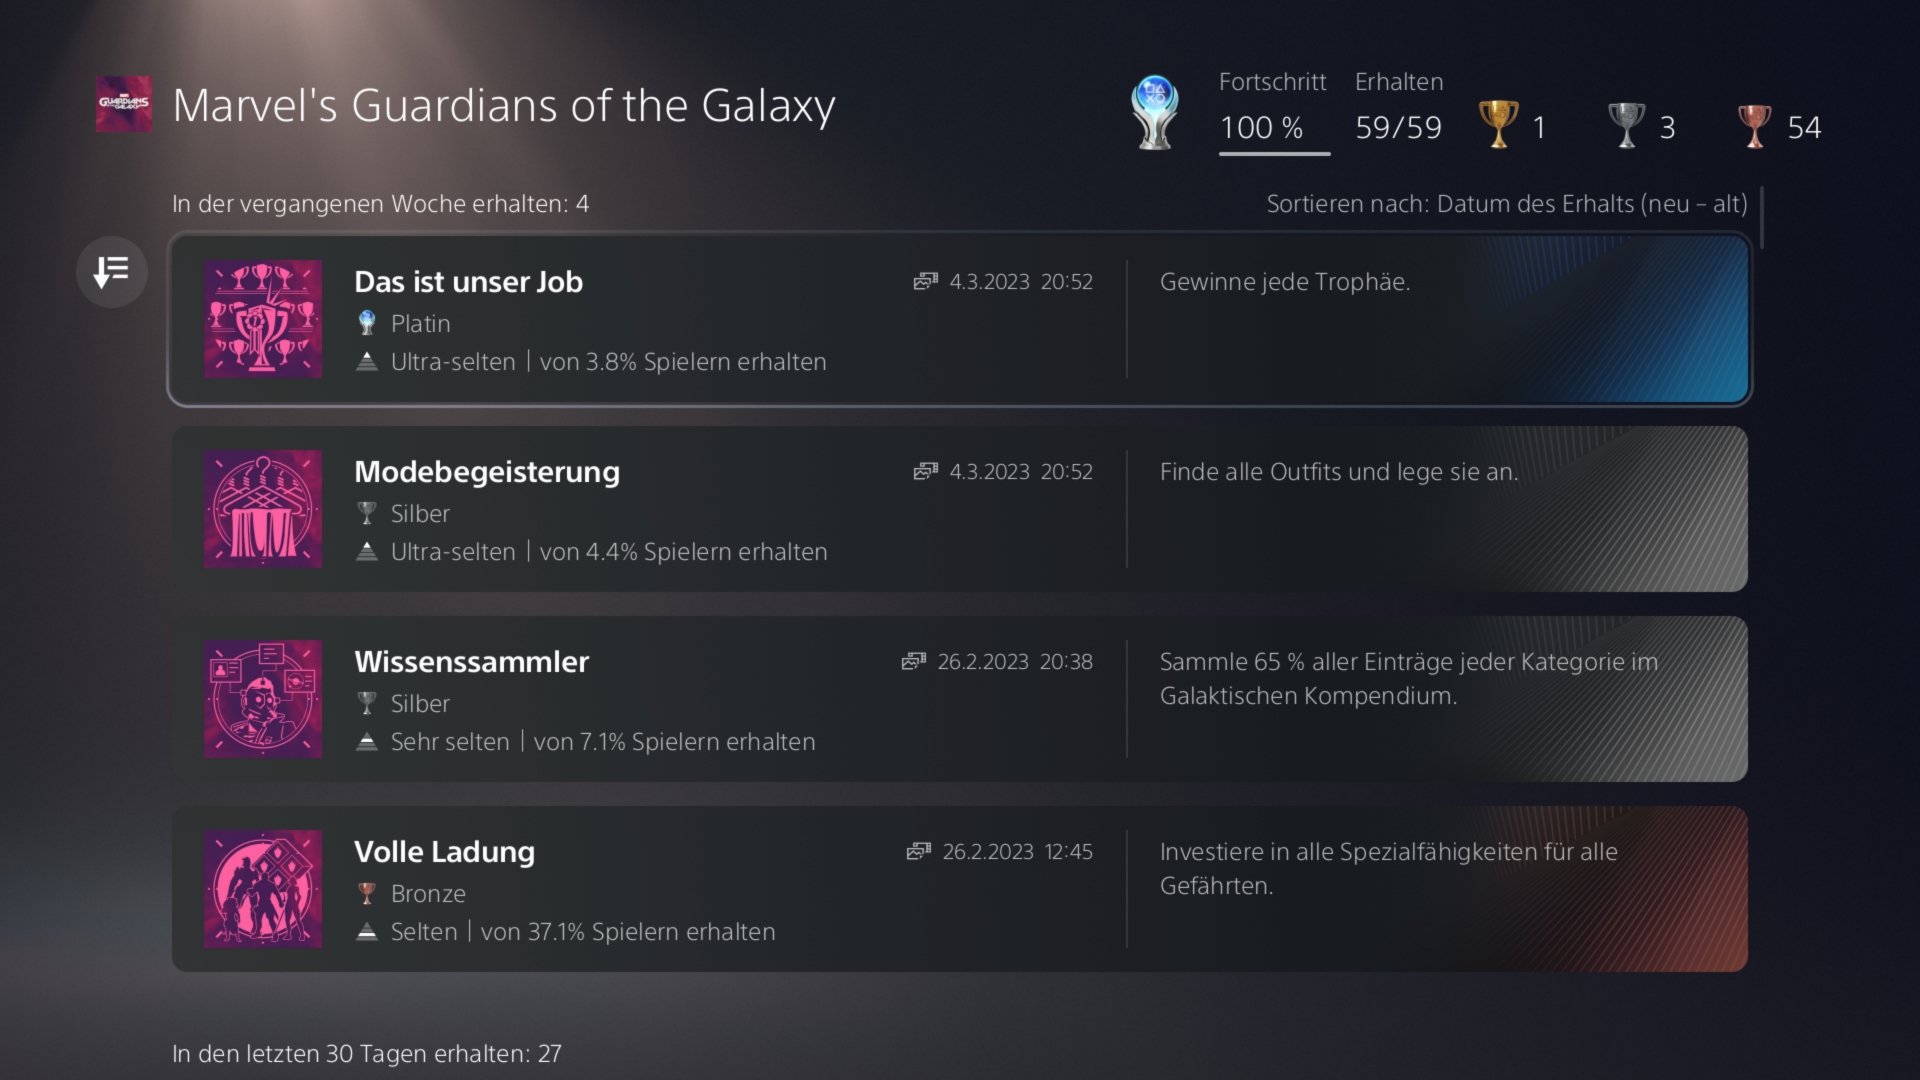Select the Modebegeisterung trophy title

click(x=486, y=472)
